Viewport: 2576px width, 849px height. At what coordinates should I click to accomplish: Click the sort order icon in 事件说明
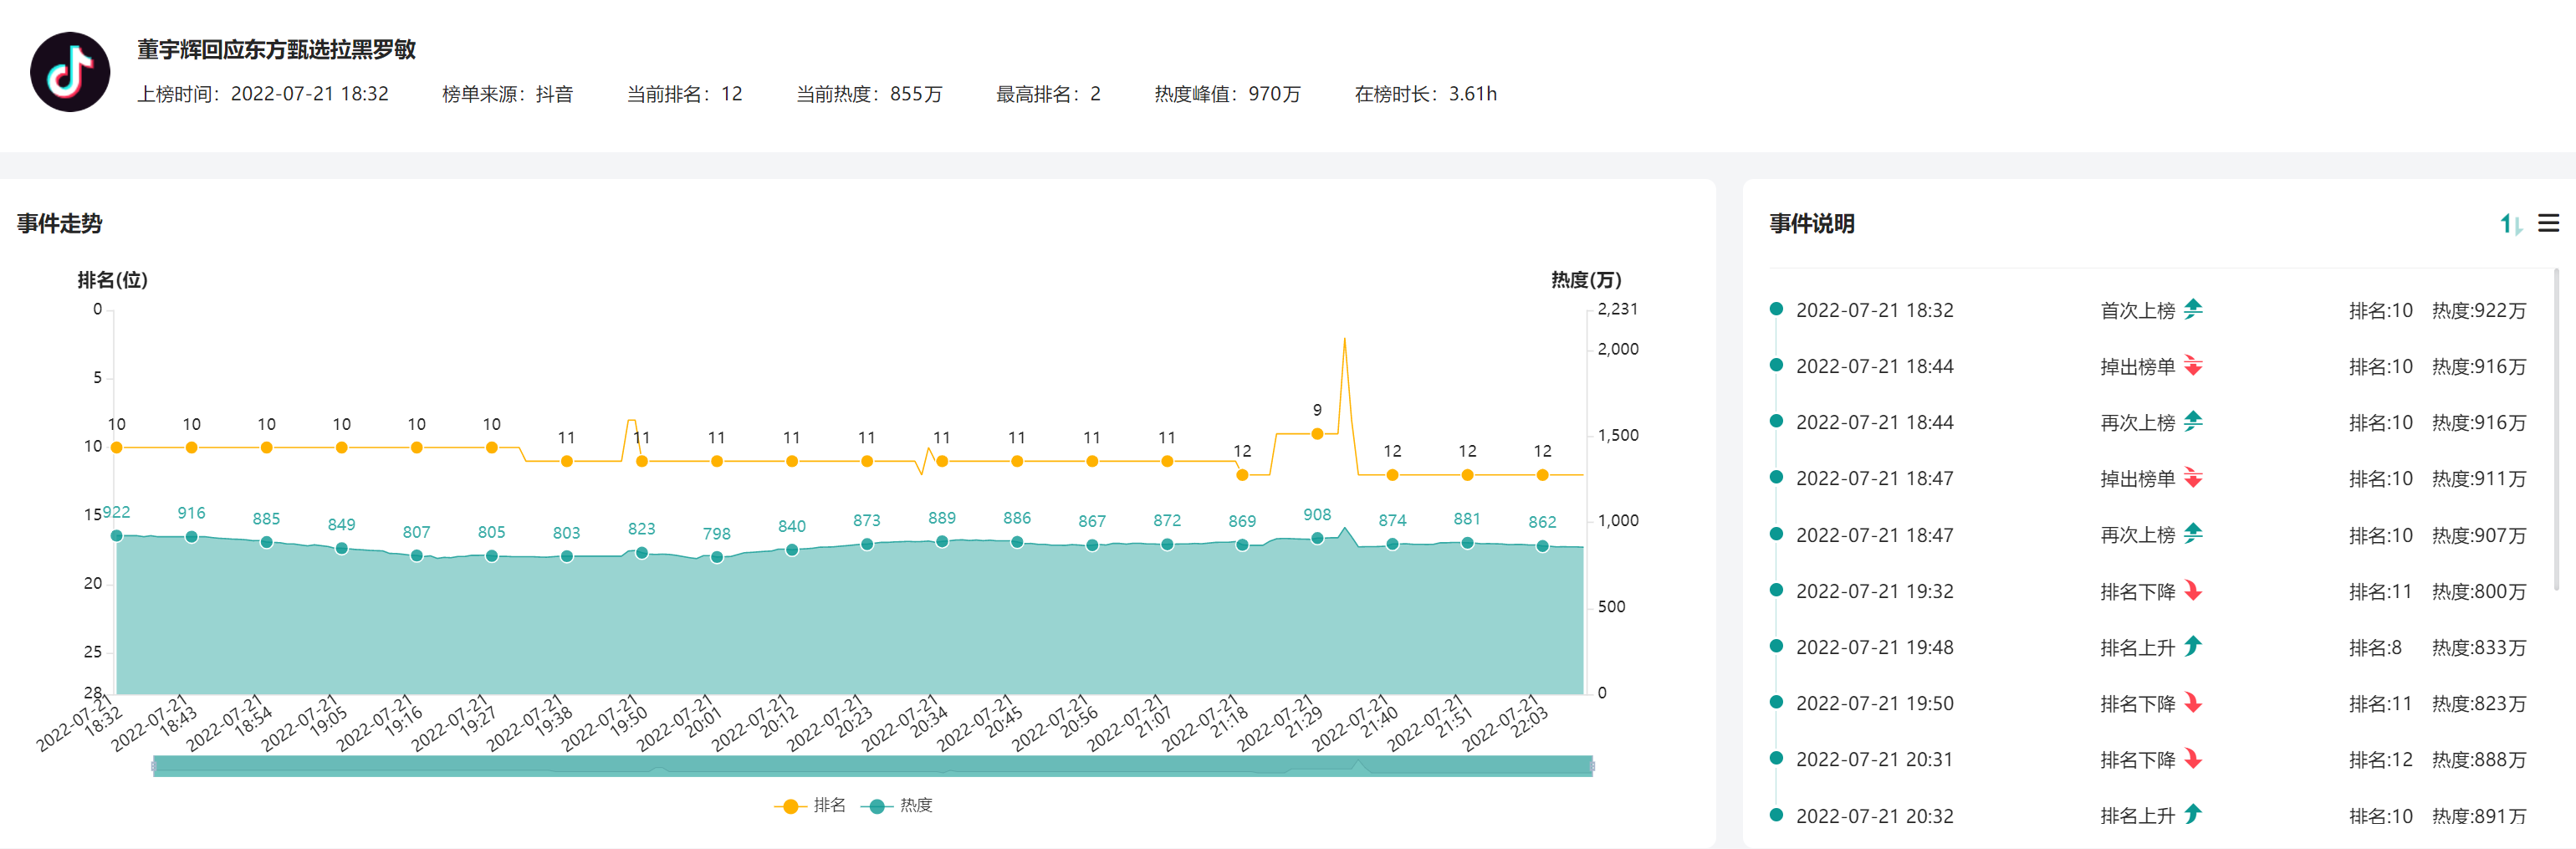point(2510,224)
